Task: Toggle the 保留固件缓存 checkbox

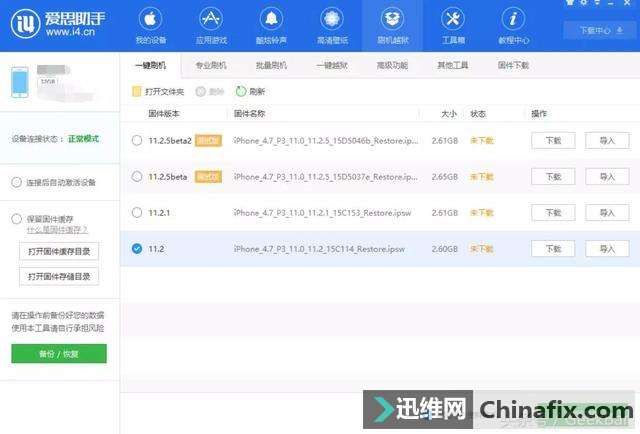Action: 16,218
